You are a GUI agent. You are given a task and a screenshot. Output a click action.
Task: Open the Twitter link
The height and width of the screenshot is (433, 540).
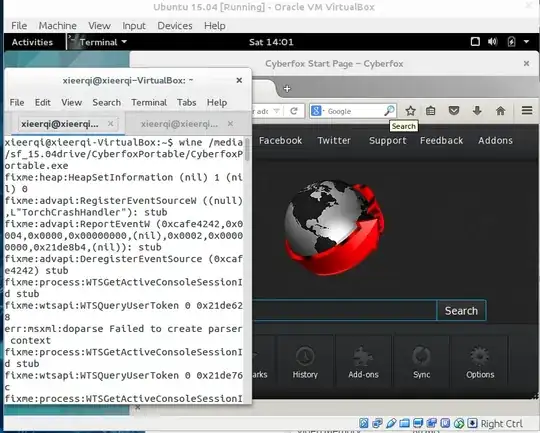coord(334,141)
